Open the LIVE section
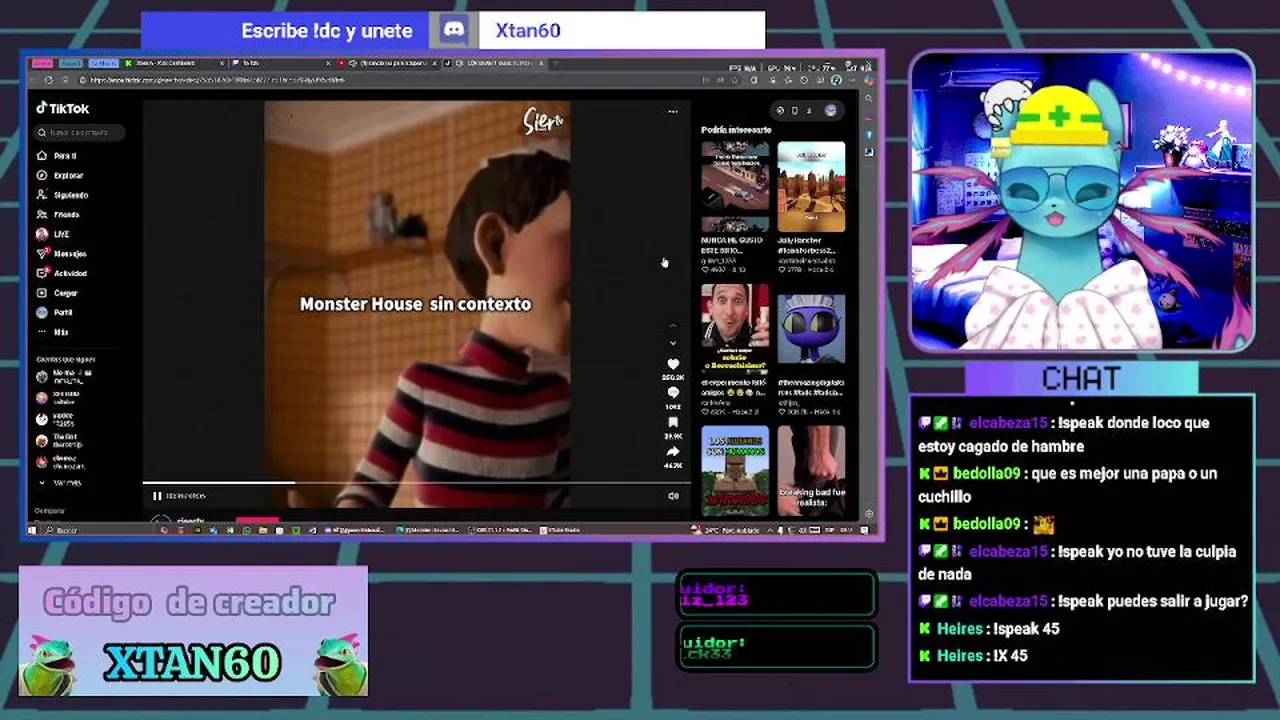Image resolution: width=1280 pixels, height=720 pixels. point(53,234)
